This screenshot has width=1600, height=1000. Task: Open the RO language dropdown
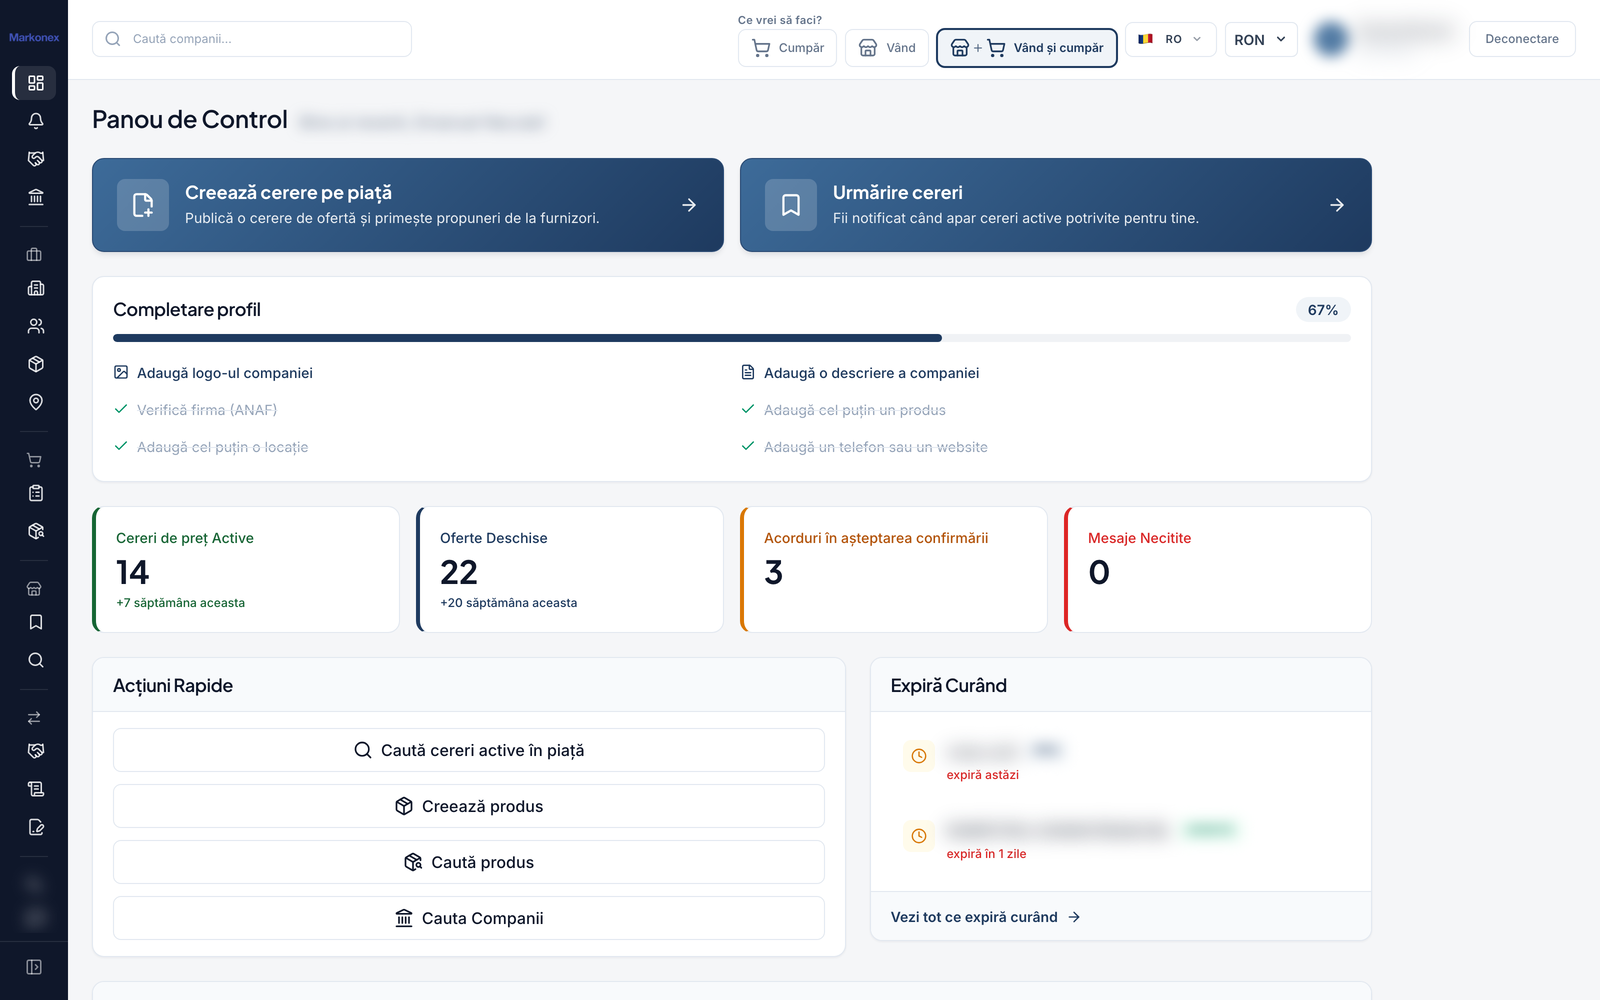[x=1171, y=39]
